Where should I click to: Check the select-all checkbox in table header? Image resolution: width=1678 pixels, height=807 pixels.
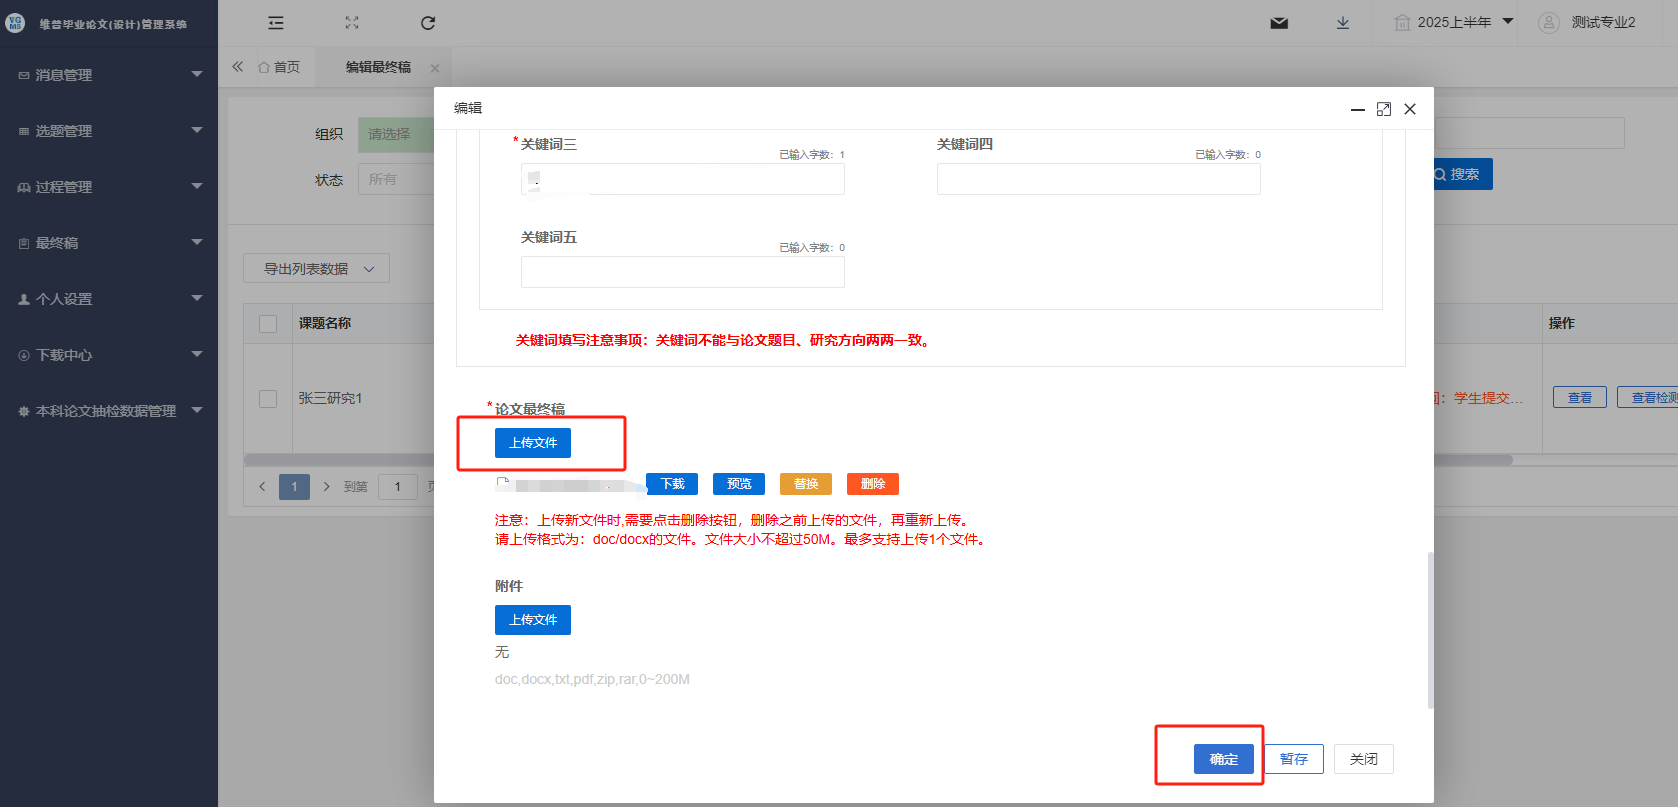(x=268, y=324)
